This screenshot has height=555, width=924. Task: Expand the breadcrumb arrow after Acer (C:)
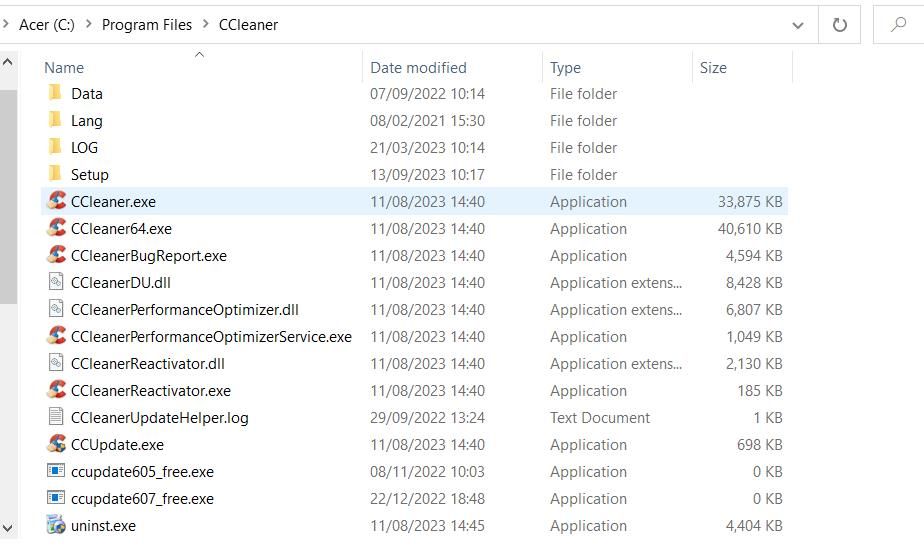pos(88,25)
